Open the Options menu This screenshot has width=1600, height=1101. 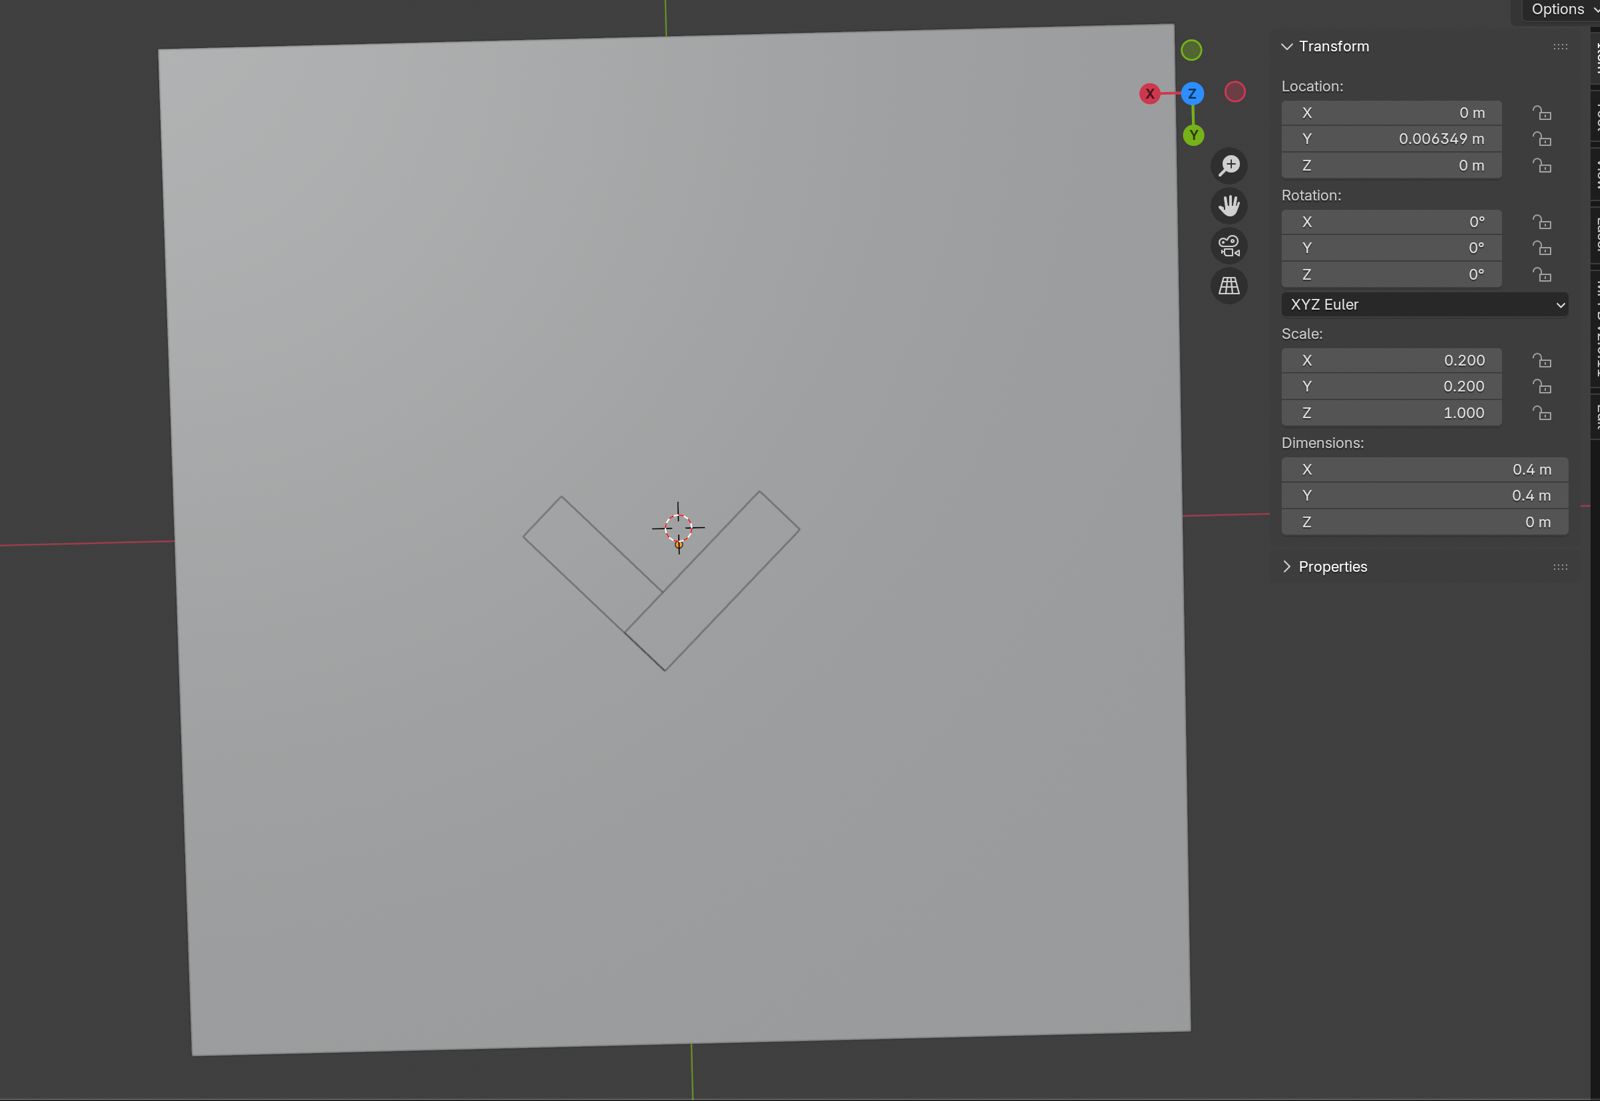(x=1558, y=10)
